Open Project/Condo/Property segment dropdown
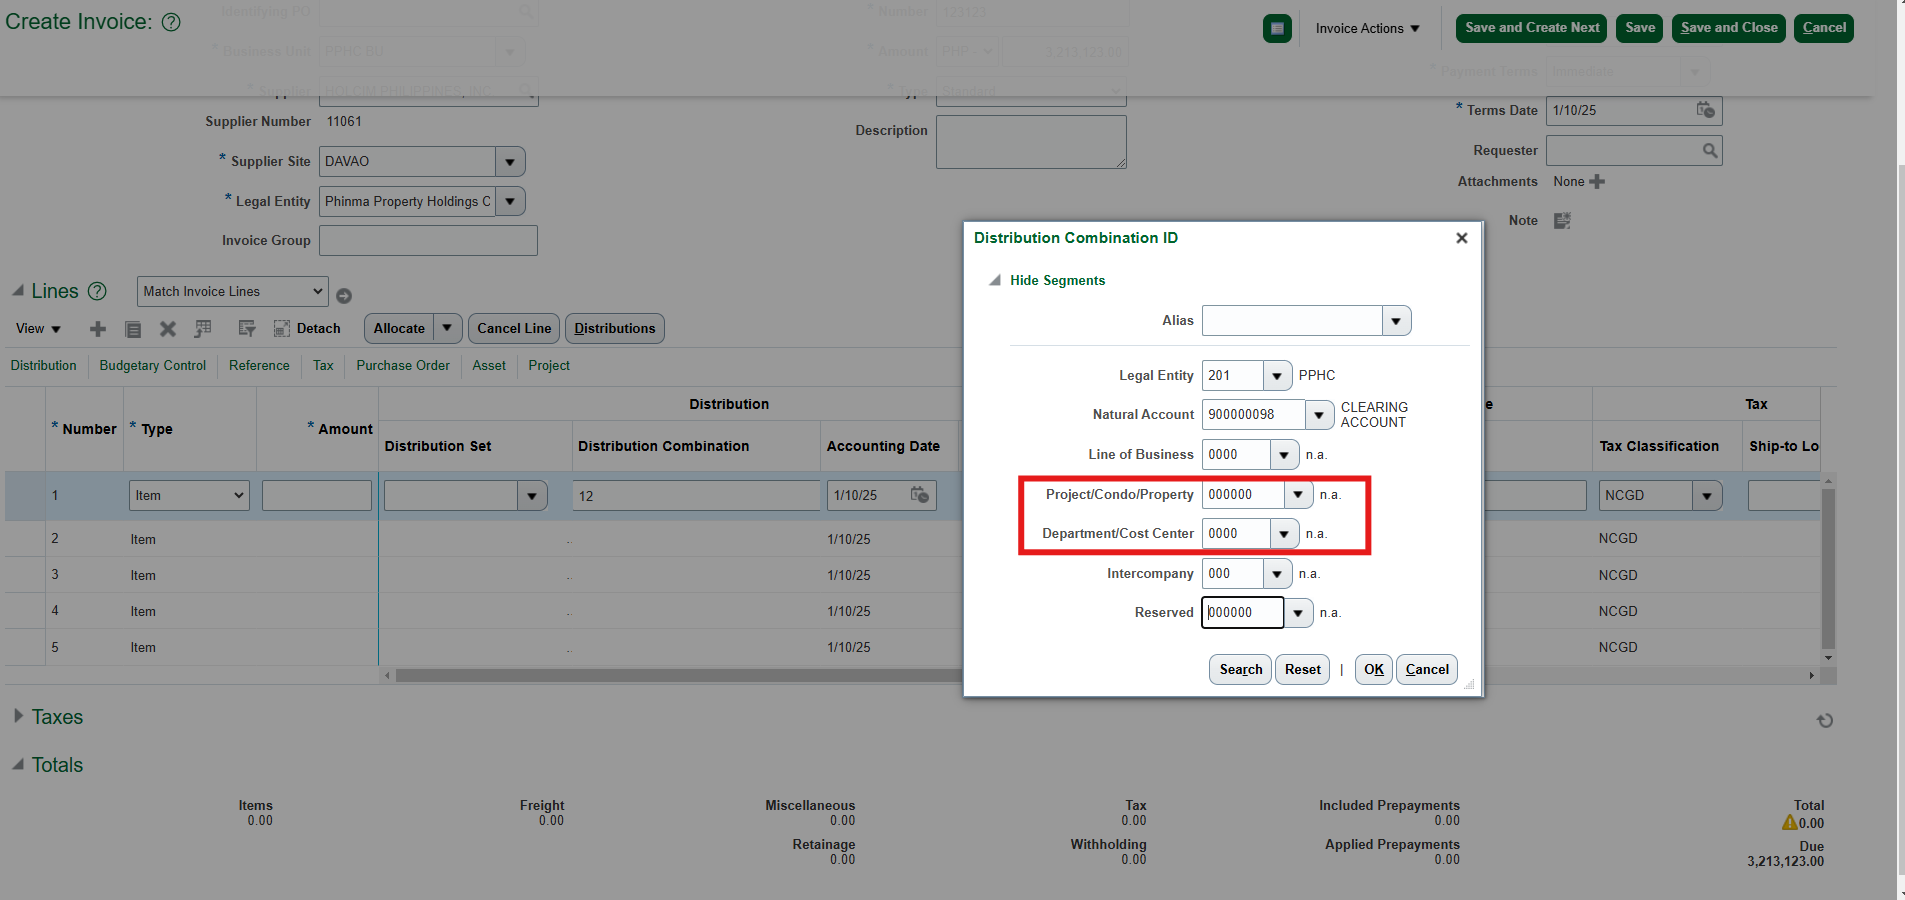 pyautogui.click(x=1298, y=495)
